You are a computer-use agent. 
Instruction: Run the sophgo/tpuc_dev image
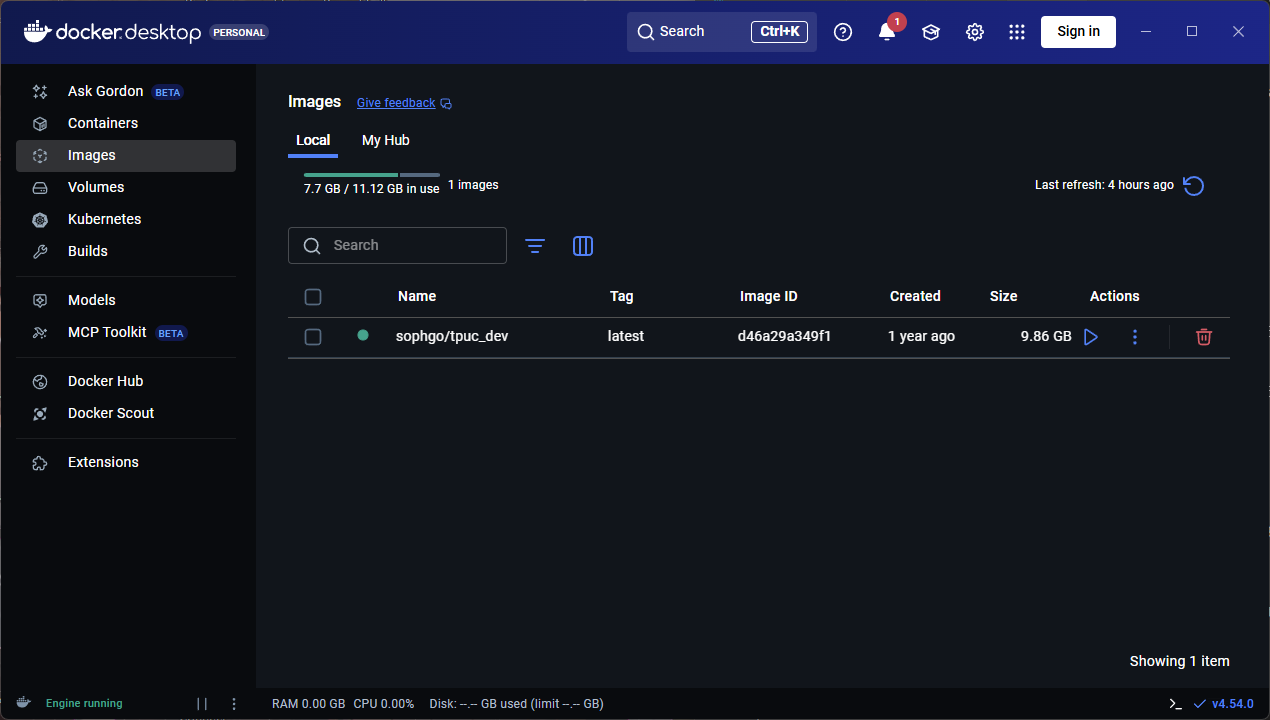1091,337
